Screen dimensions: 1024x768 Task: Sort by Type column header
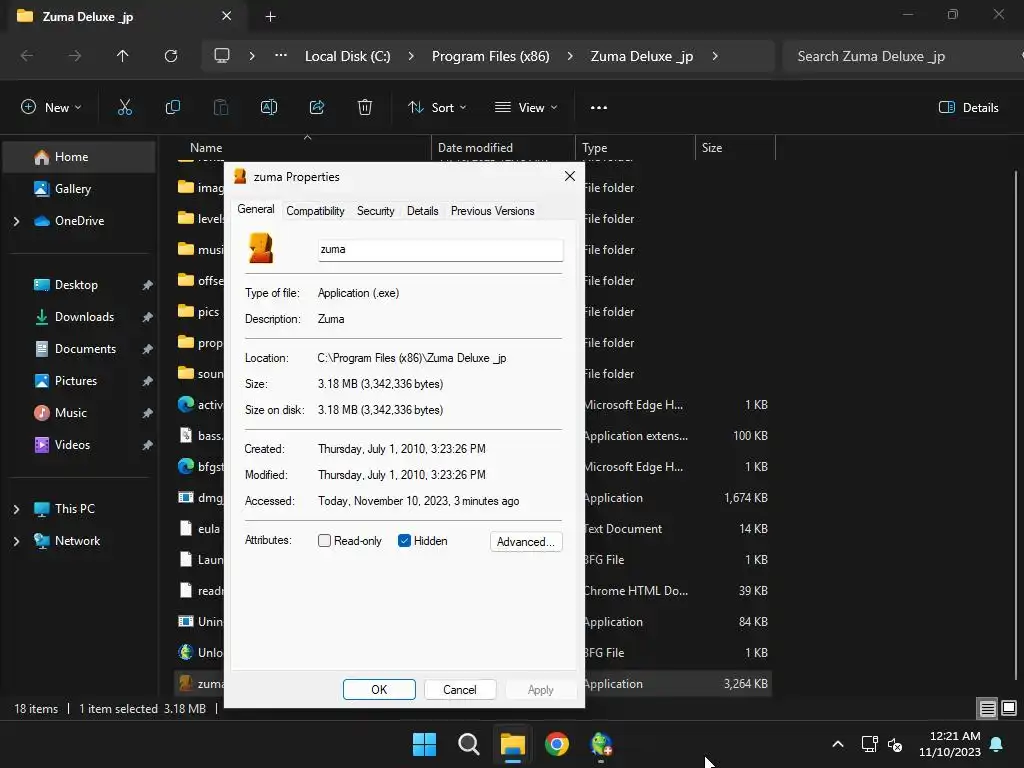(635, 148)
